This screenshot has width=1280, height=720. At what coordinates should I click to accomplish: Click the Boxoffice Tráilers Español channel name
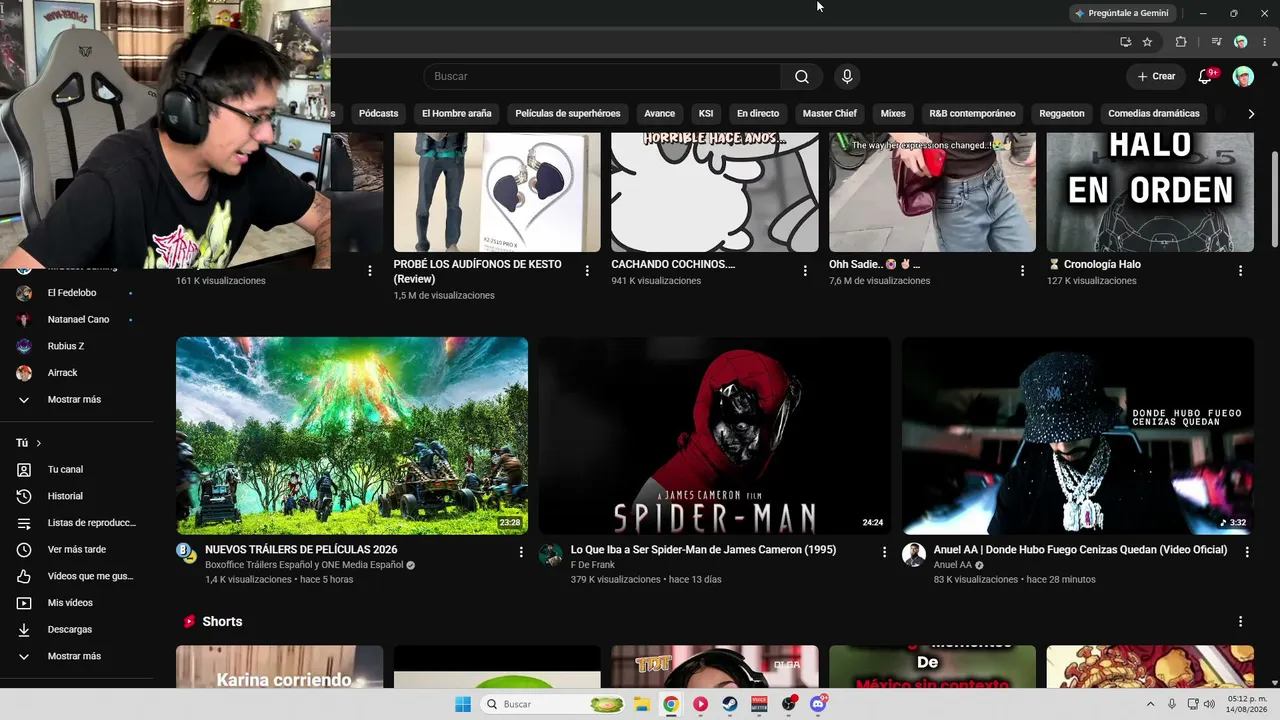point(303,565)
